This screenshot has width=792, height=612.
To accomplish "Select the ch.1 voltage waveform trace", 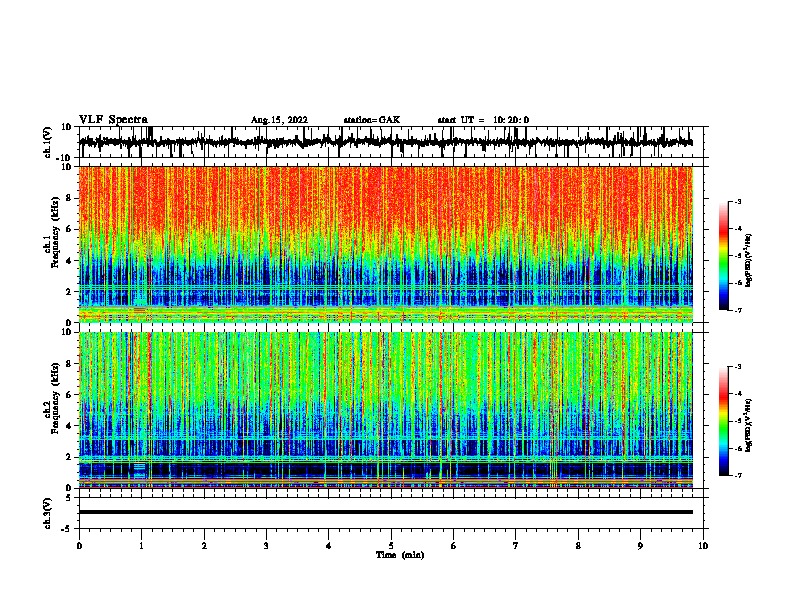I will (385, 142).
